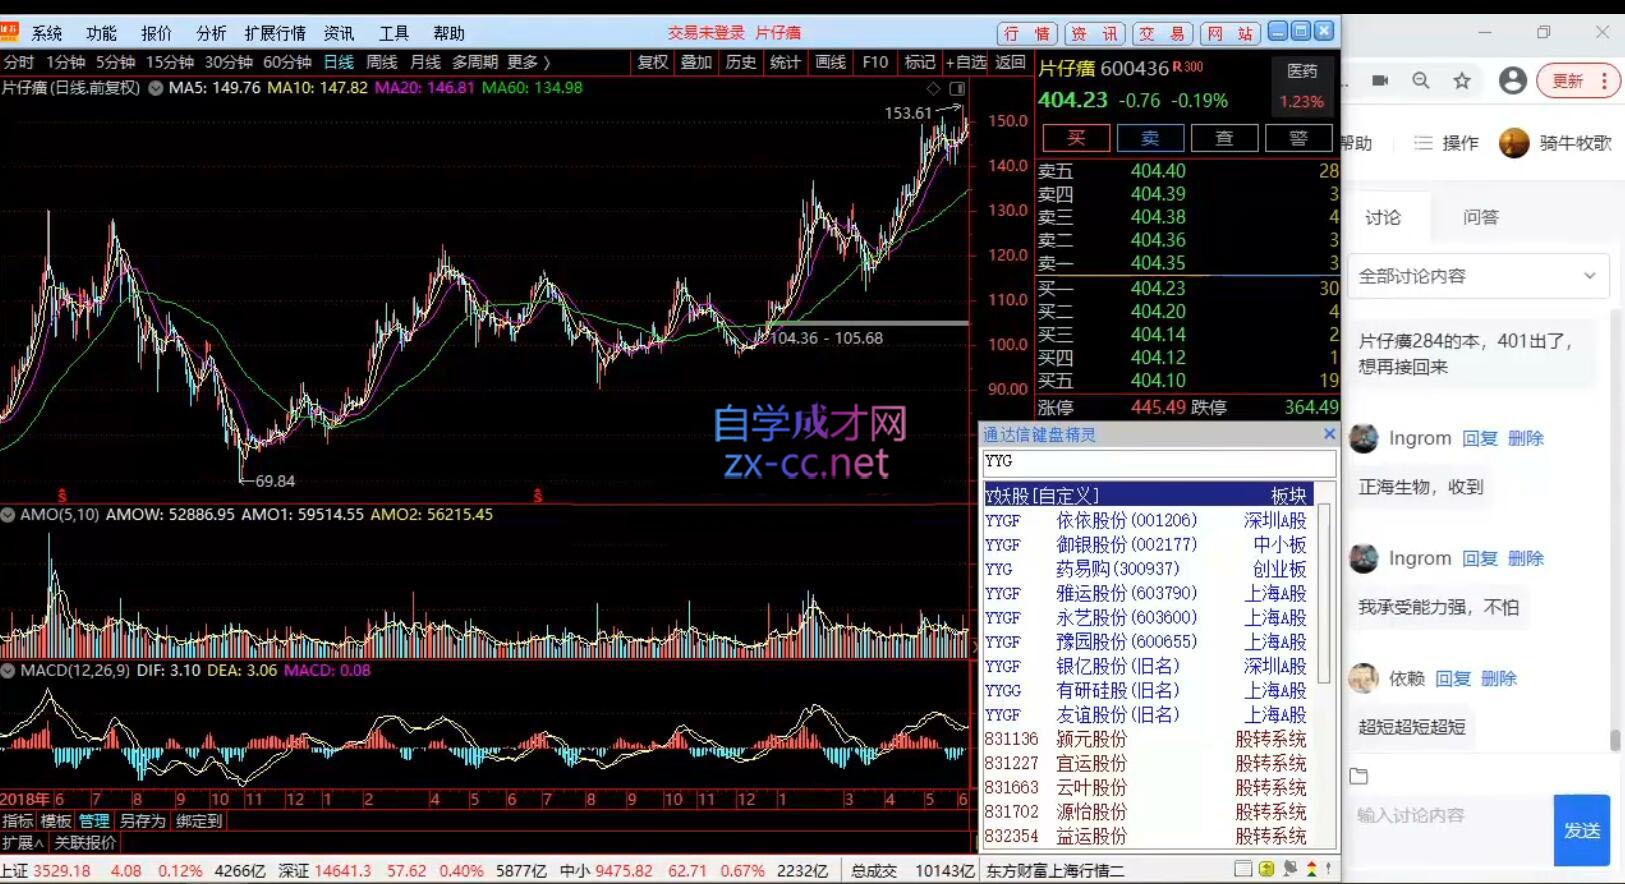Click the blue 卖 sell button
Image resolution: width=1625 pixels, height=884 pixels.
[1150, 138]
